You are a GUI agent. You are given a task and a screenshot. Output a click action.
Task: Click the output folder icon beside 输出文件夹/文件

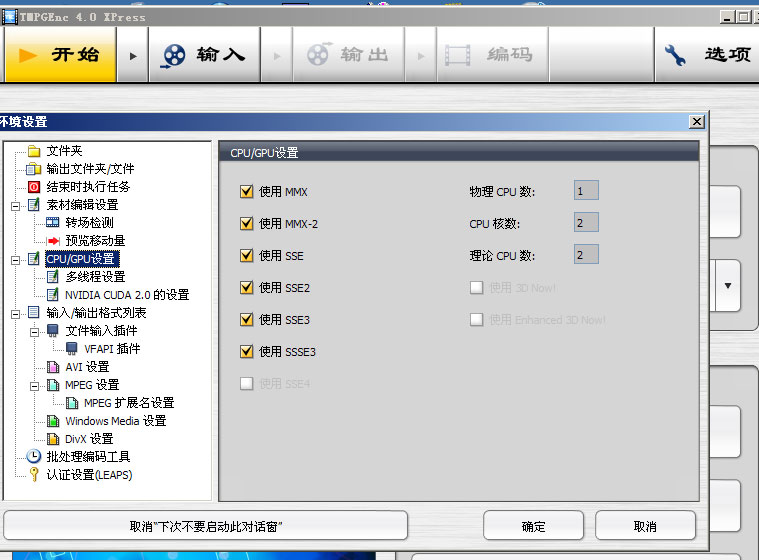tap(33, 169)
